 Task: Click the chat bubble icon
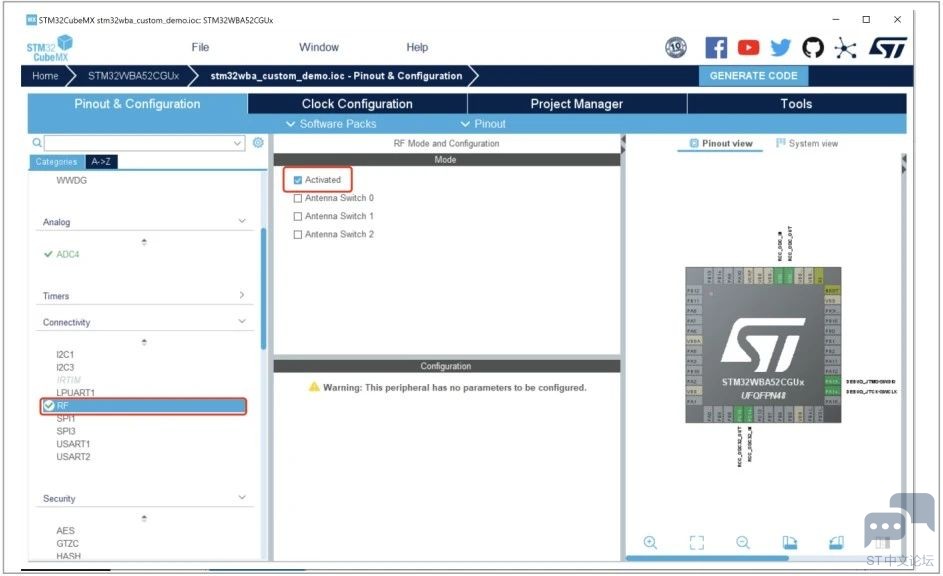pyautogui.click(x=899, y=520)
